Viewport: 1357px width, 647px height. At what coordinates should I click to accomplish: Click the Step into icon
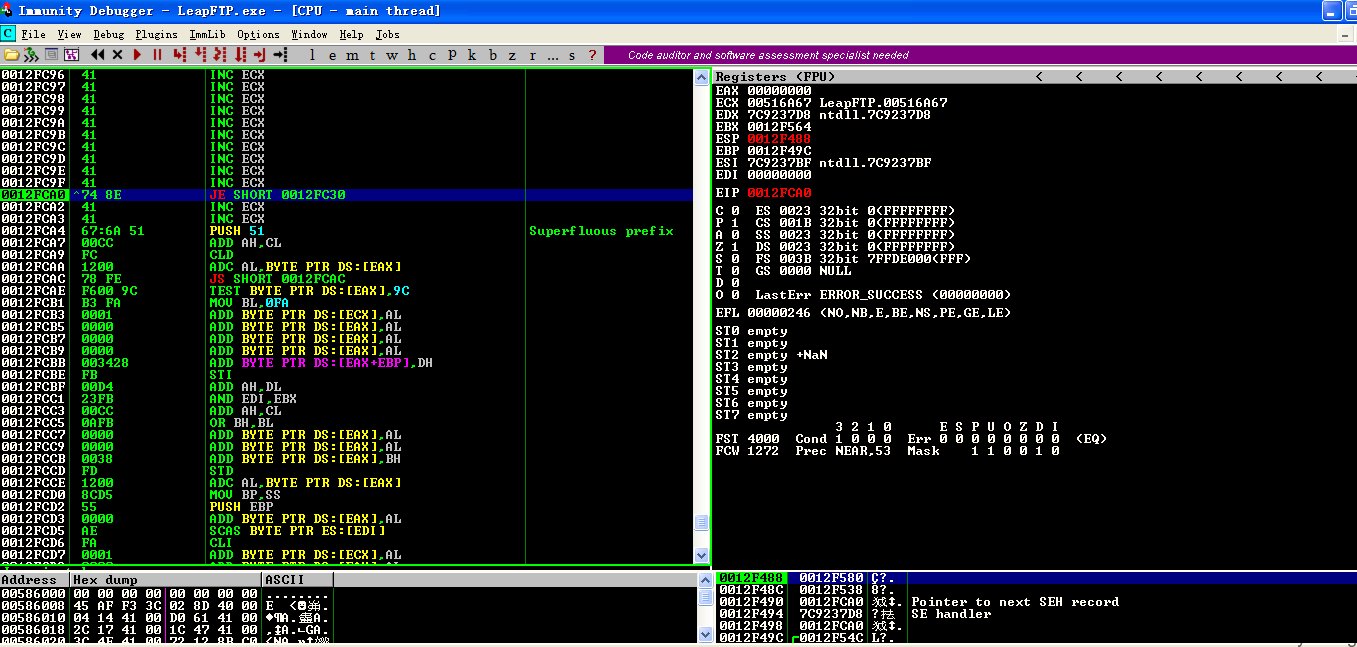tap(180, 54)
